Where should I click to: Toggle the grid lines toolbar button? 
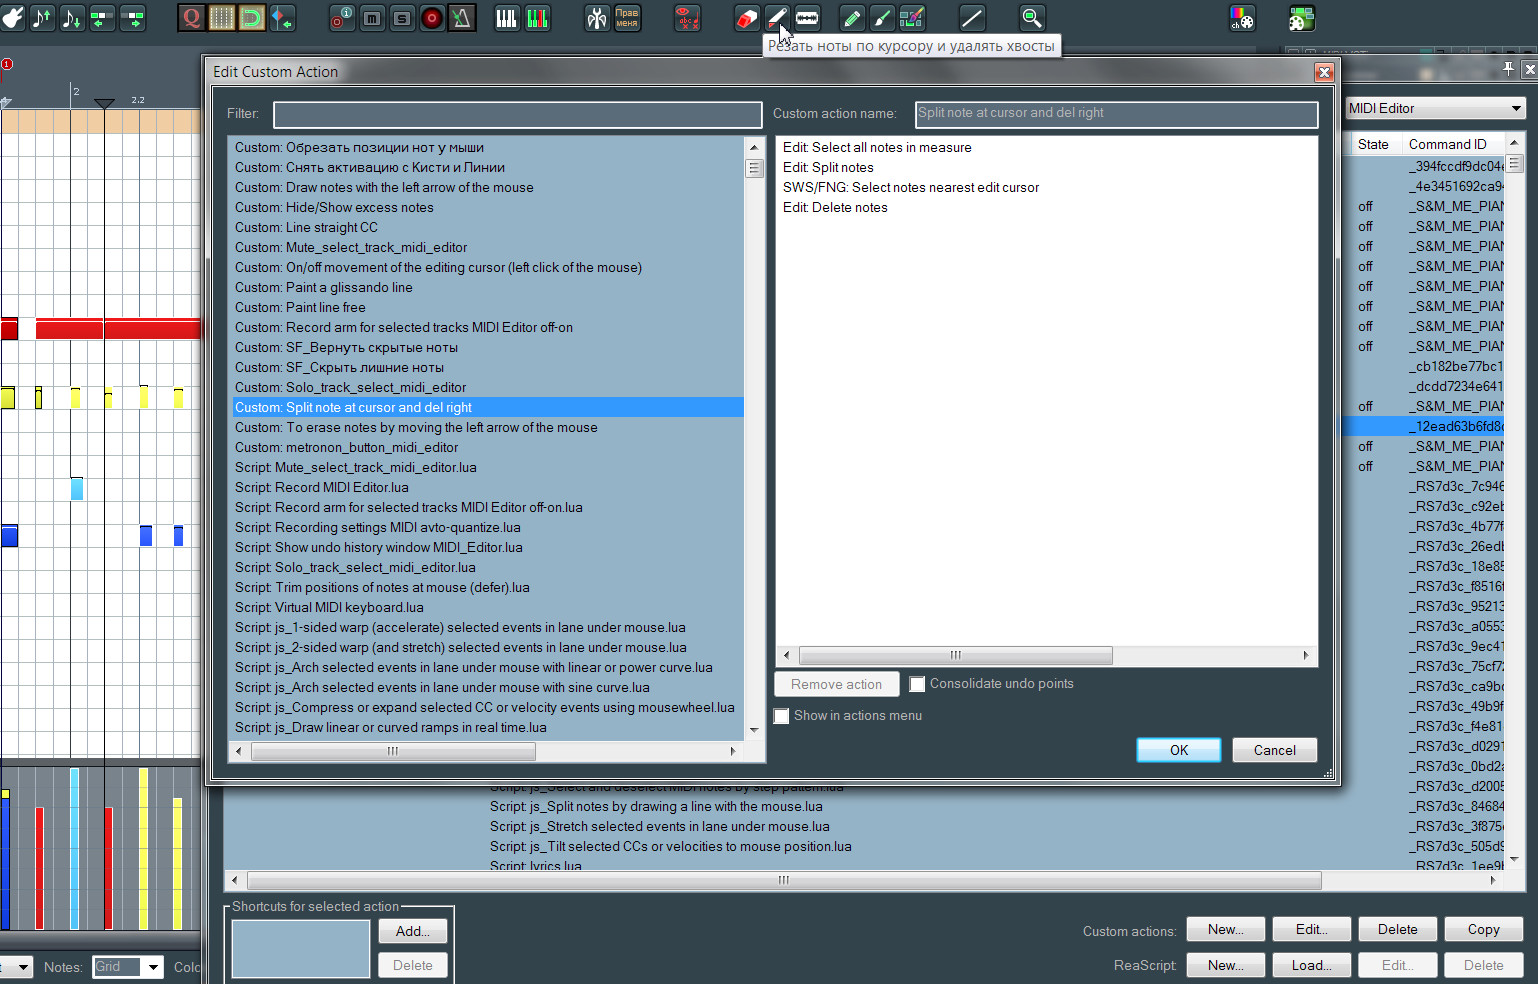click(x=222, y=18)
